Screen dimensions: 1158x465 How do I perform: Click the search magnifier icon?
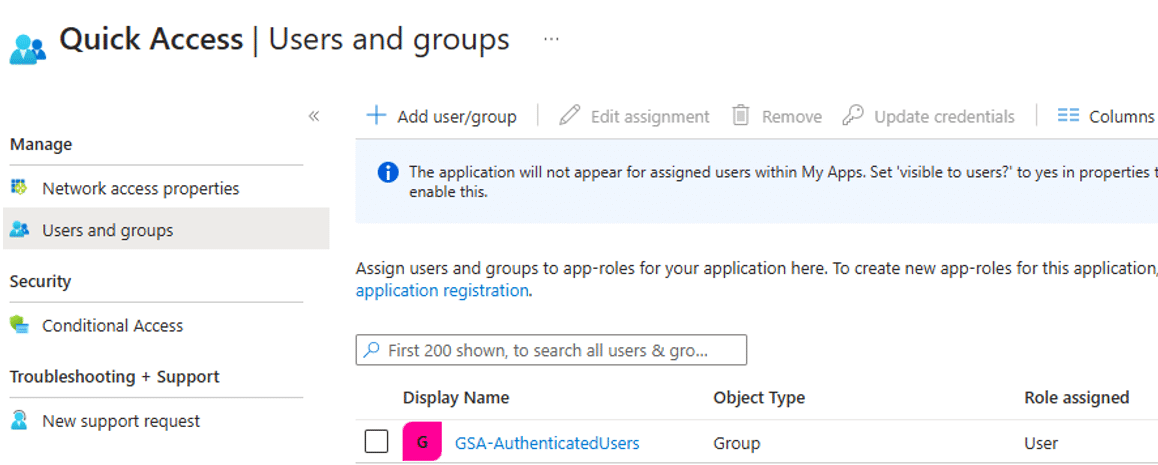(373, 350)
